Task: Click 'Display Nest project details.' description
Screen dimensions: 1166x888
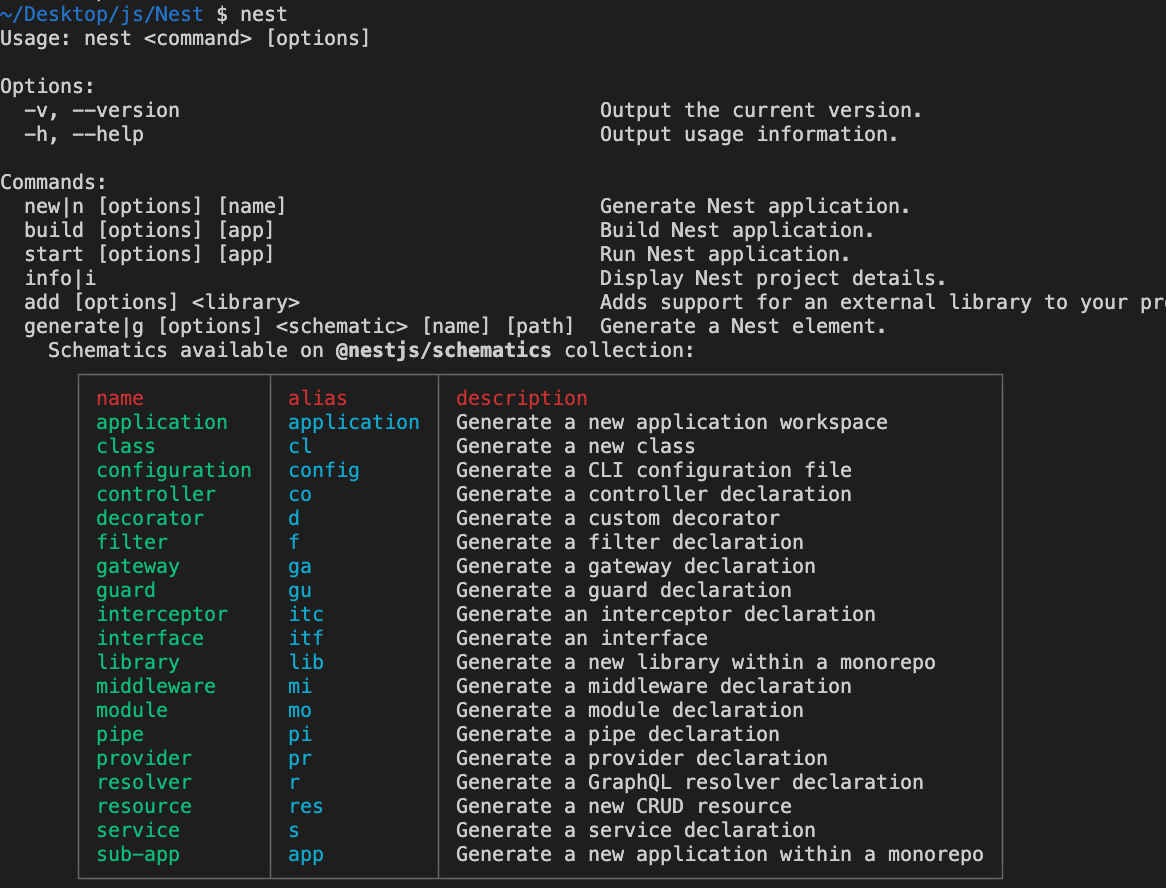Action: [x=773, y=278]
